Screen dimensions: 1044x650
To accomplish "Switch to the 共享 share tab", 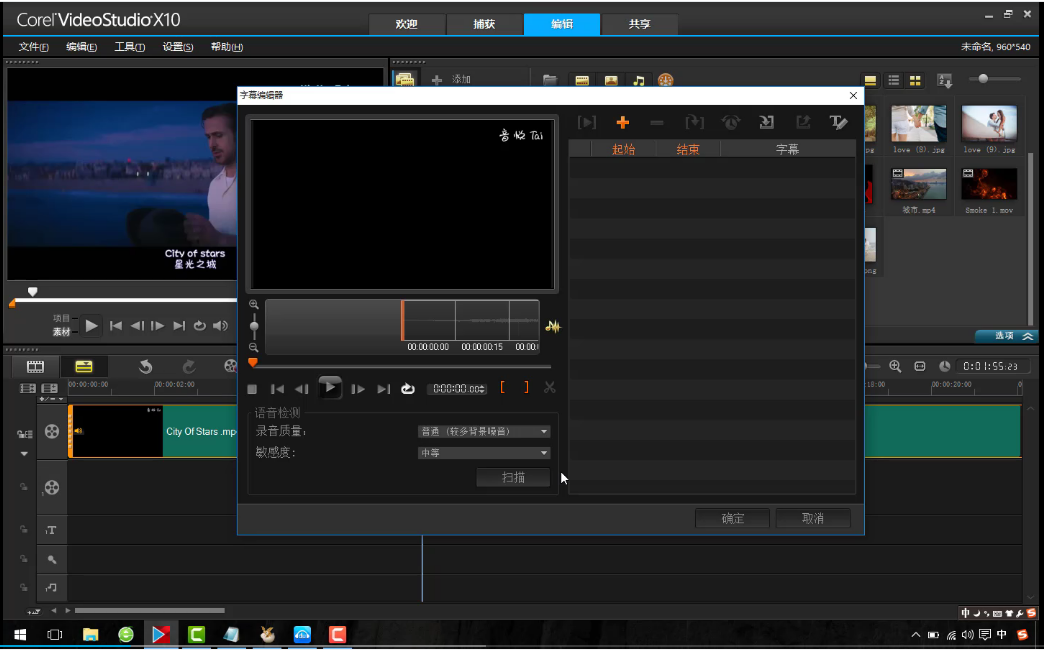I will tap(639, 24).
